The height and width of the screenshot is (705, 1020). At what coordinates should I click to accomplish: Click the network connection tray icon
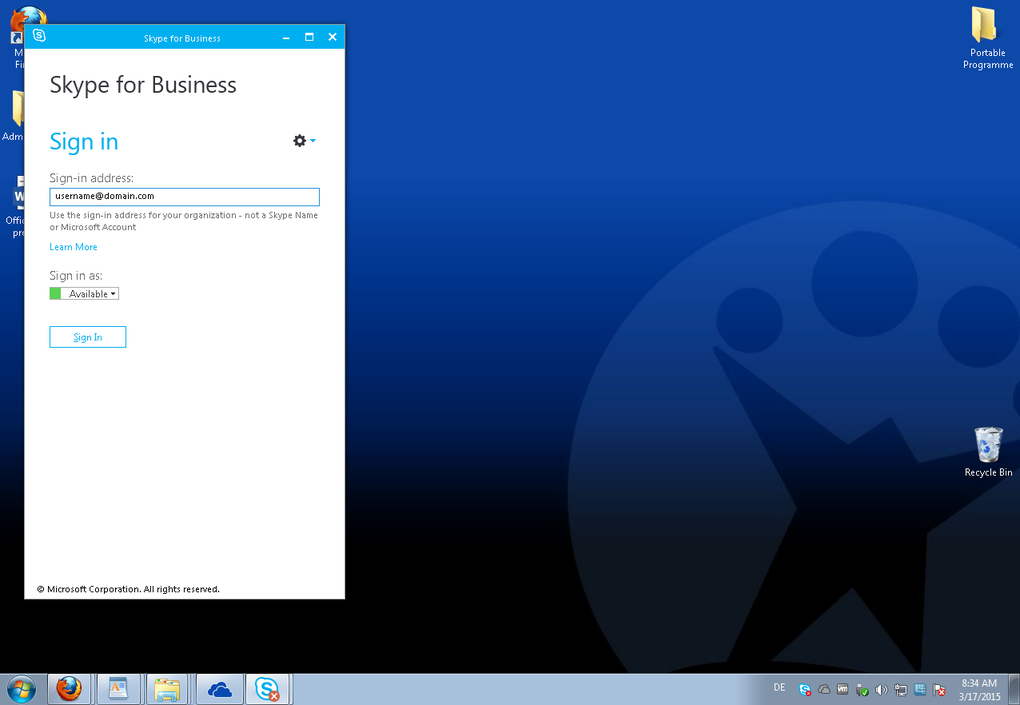[x=900, y=690]
